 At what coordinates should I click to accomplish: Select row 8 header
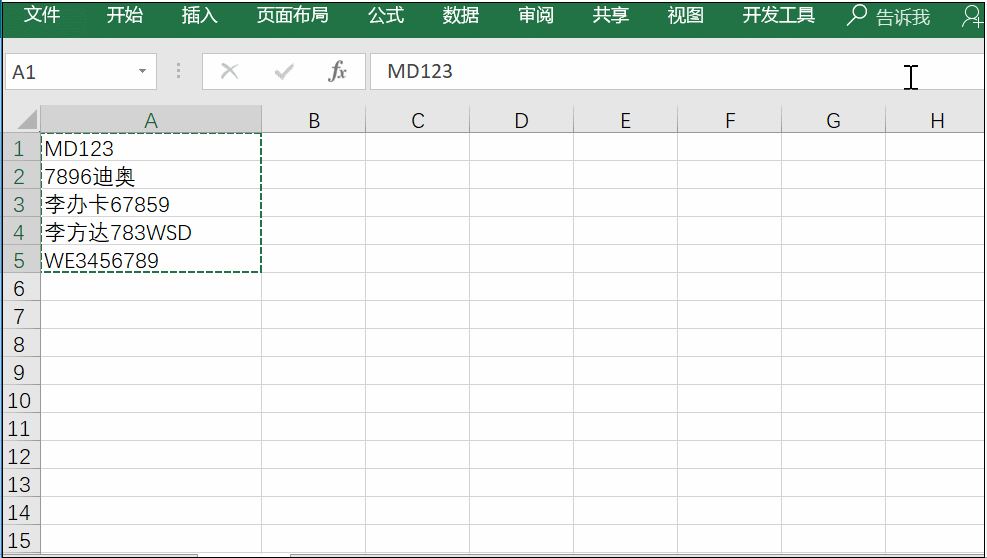[x=21, y=344]
